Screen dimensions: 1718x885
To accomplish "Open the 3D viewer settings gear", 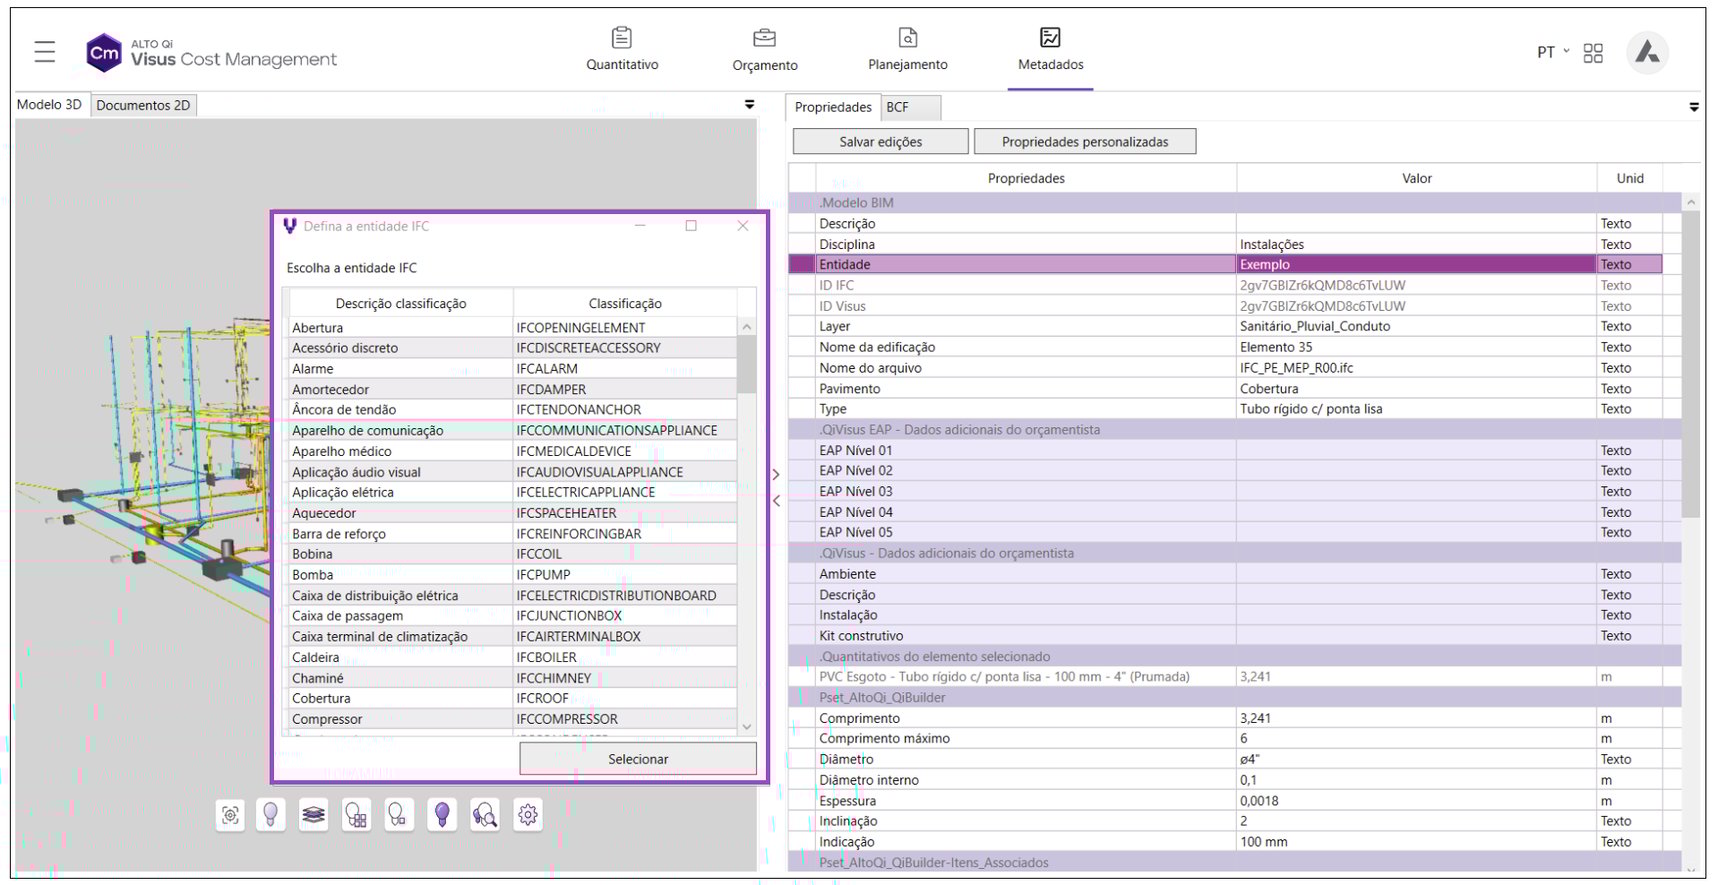I will pyautogui.click(x=528, y=815).
